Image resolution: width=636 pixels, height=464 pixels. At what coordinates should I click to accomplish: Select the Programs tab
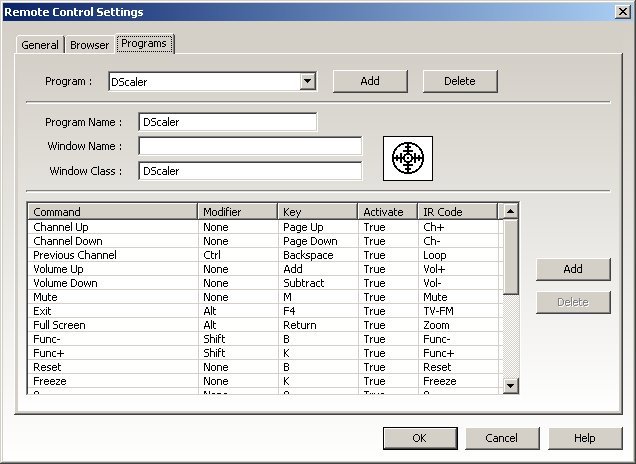click(x=144, y=43)
